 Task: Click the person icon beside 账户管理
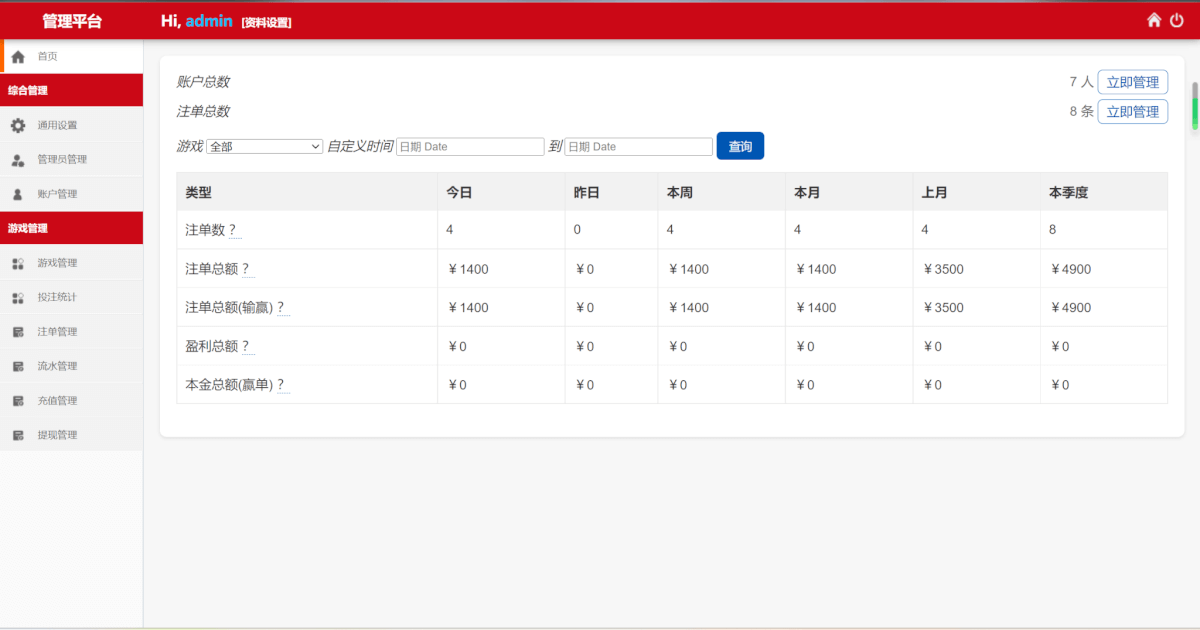18,194
